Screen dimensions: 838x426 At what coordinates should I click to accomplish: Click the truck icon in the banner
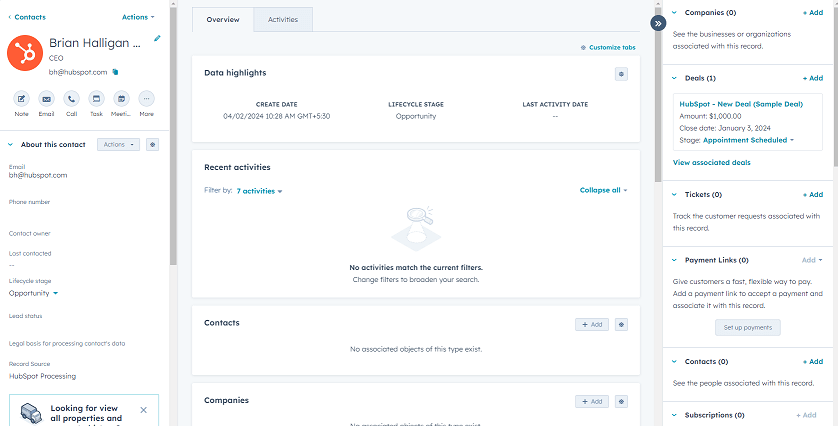[x=31, y=413]
